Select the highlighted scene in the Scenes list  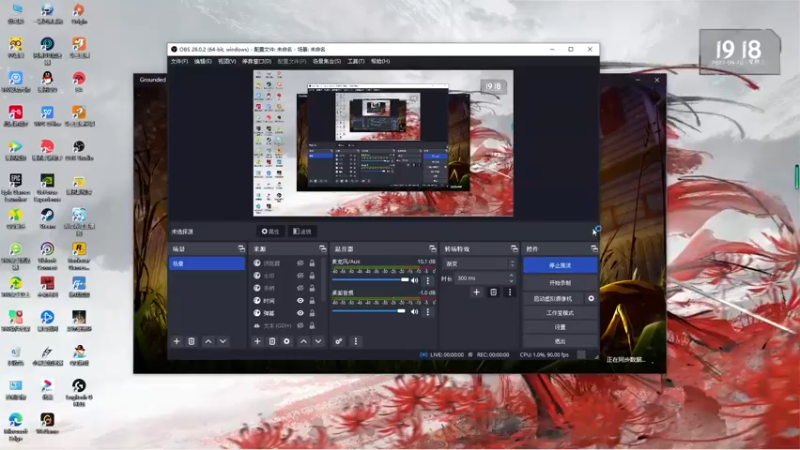coord(207,263)
